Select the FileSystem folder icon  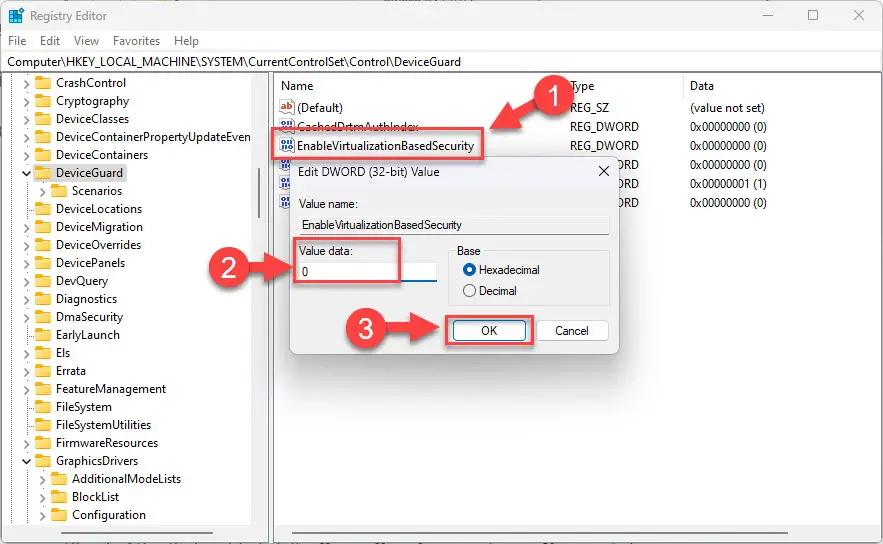(43, 407)
